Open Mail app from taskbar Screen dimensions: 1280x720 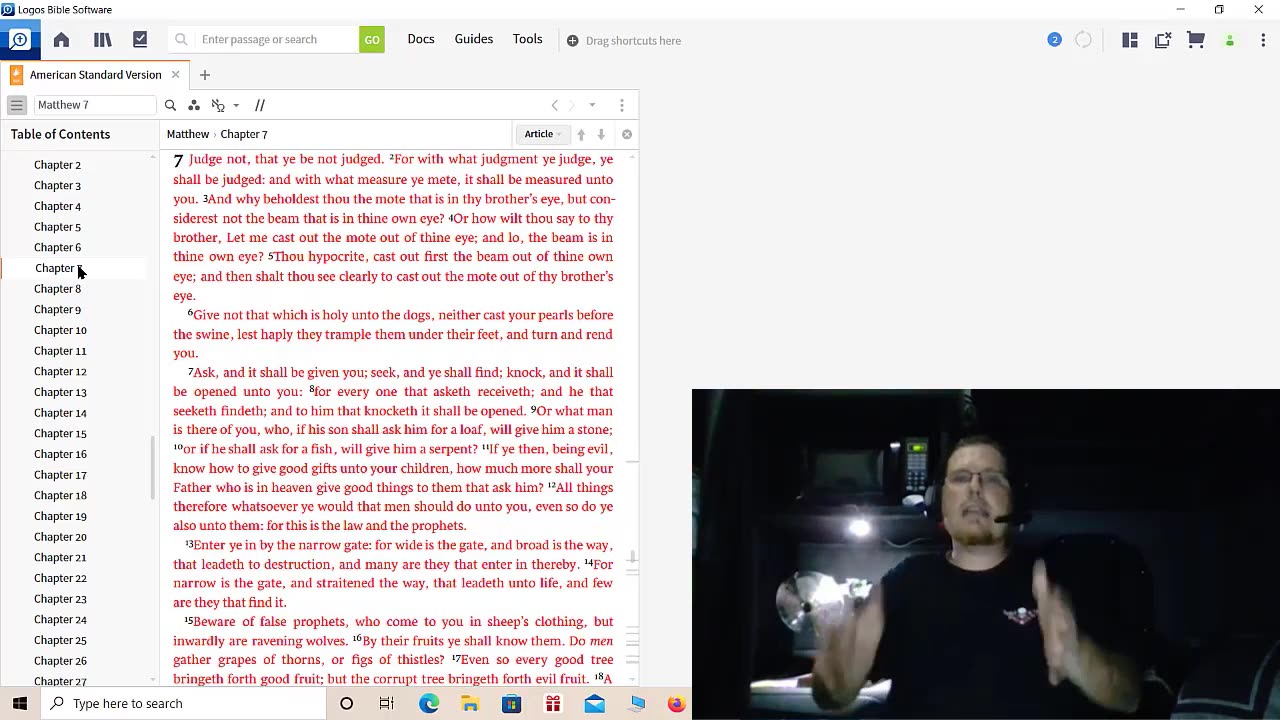pos(594,704)
